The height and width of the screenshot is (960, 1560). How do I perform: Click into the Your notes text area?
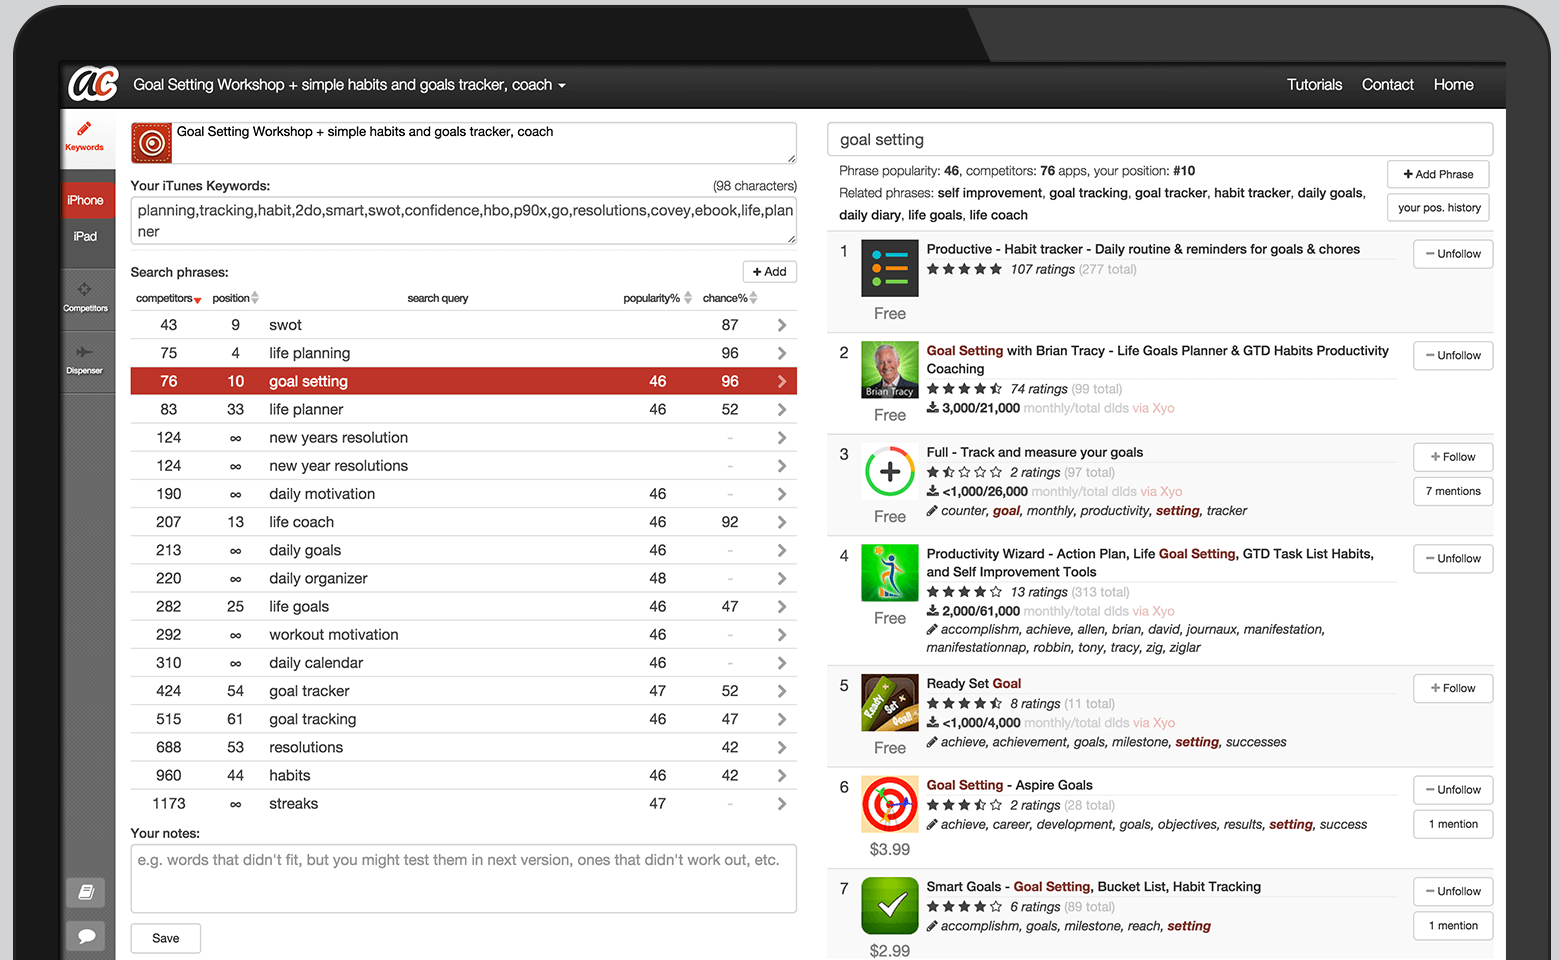click(x=464, y=879)
